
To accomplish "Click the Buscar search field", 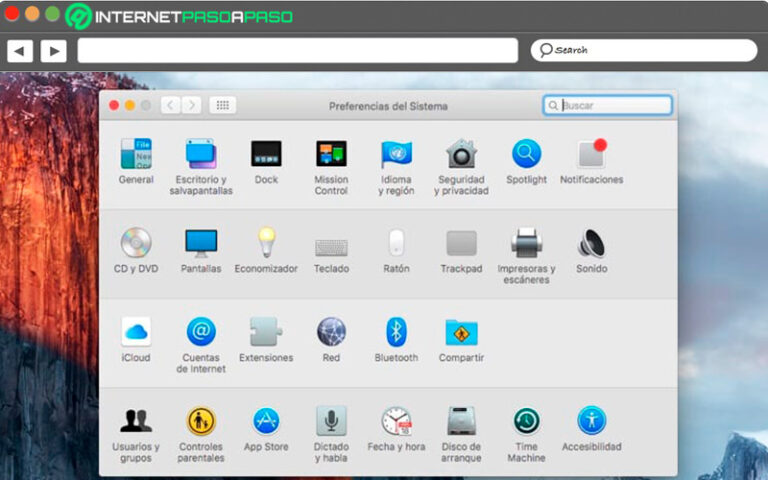I will click(x=607, y=105).
